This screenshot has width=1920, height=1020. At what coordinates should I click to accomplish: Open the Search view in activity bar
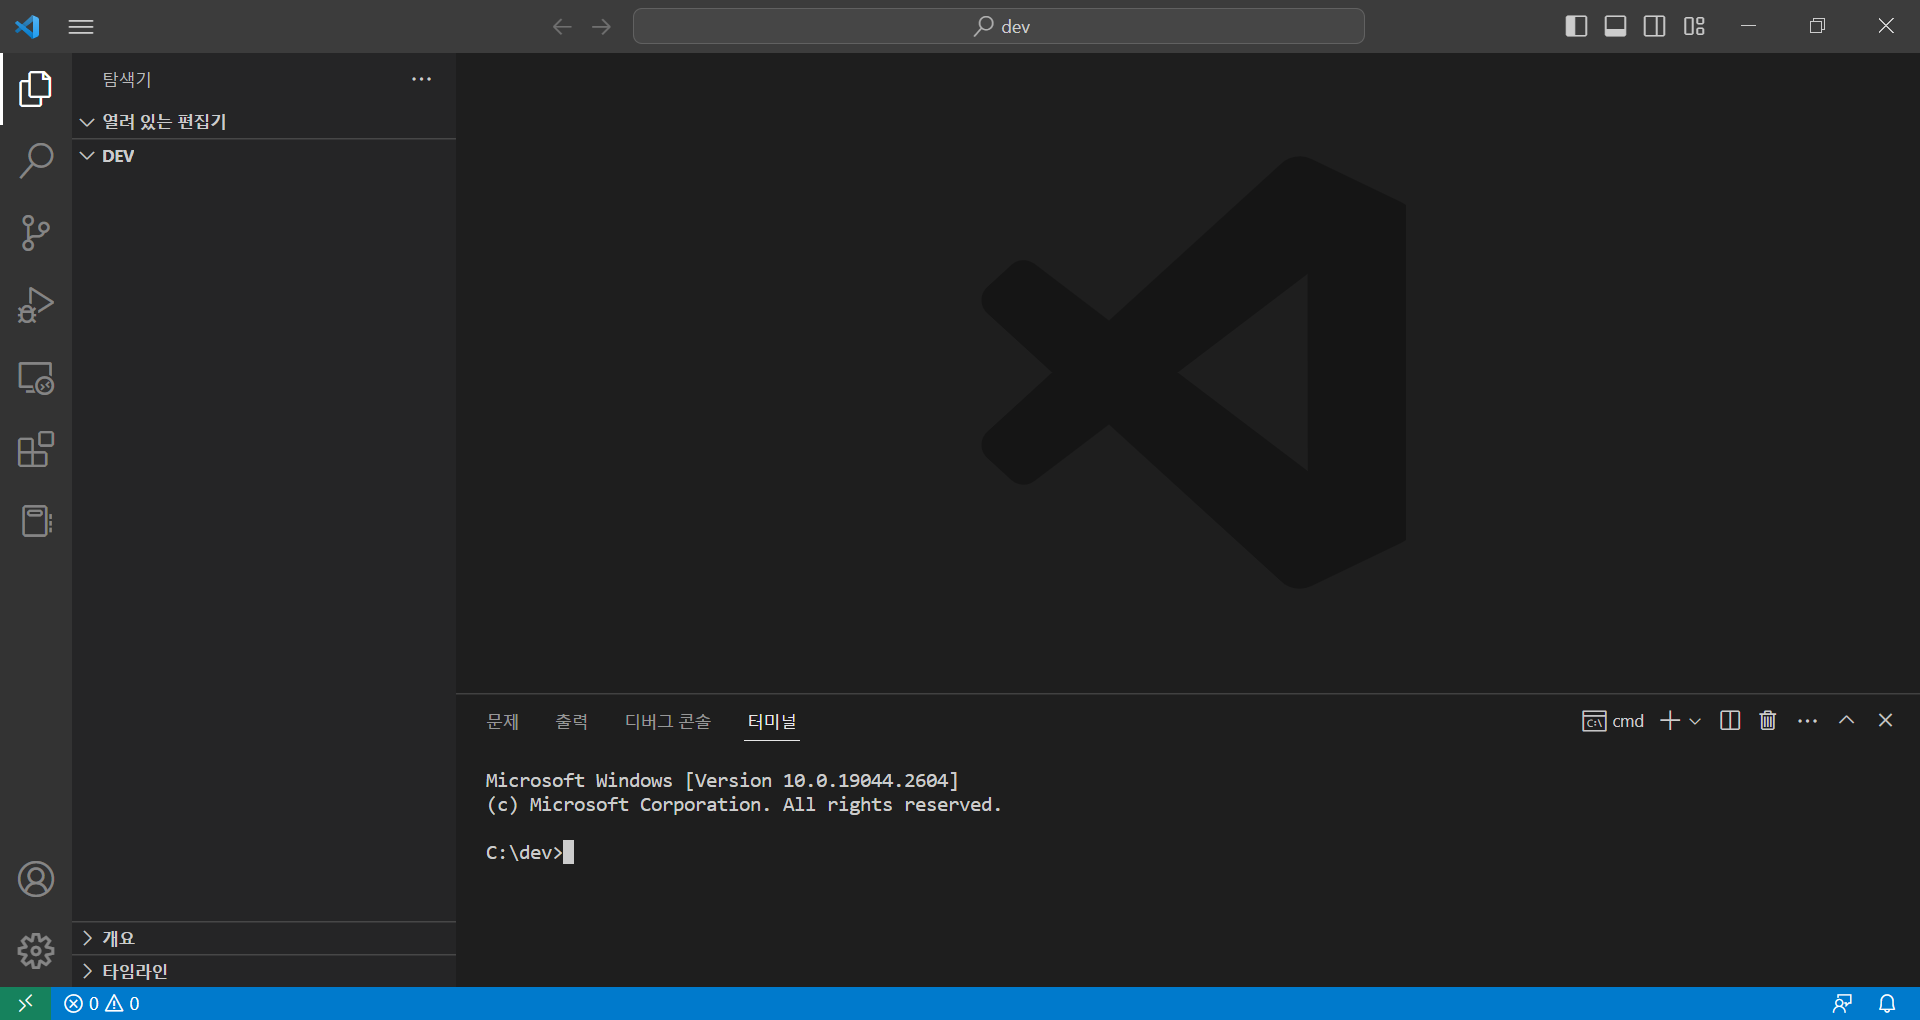point(36,160)
